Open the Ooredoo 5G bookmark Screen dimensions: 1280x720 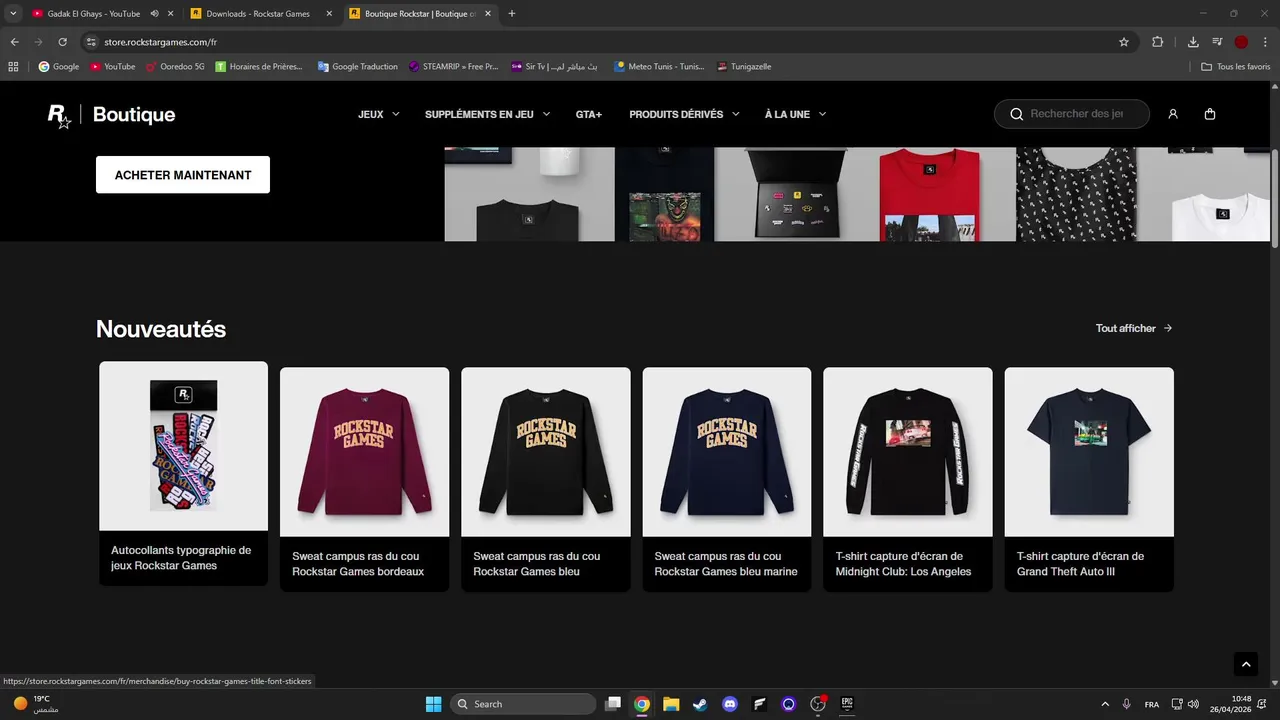click(x=175, y=66)
